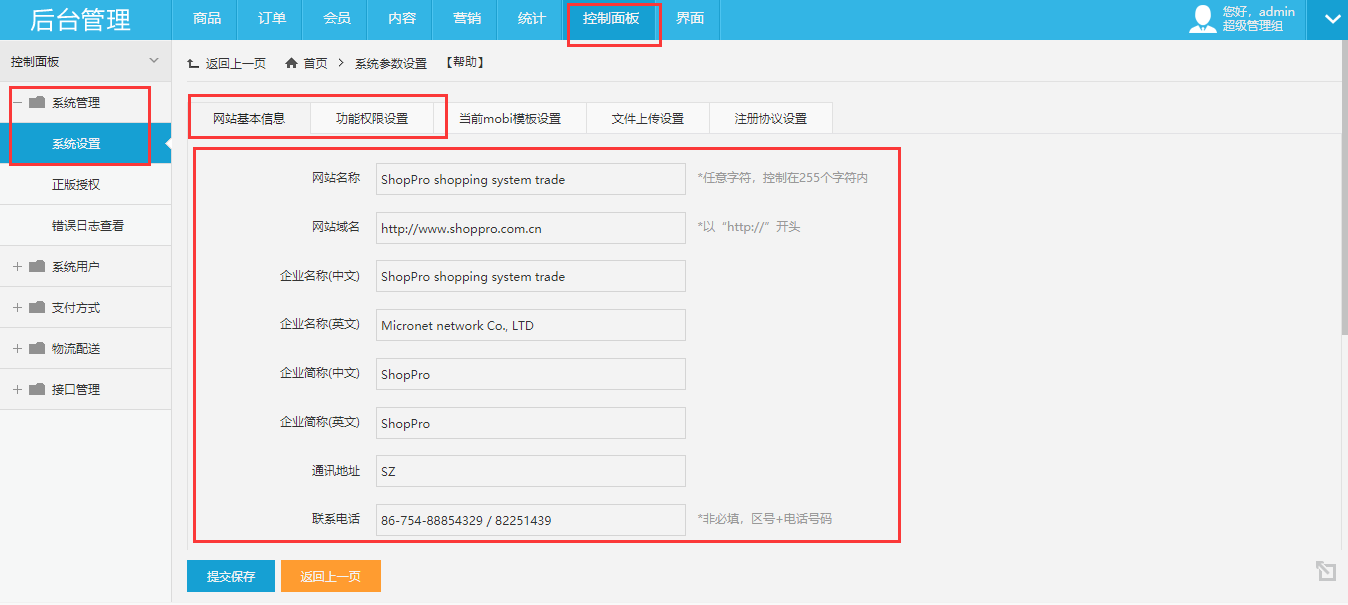Screen dimensions: 1348x605
Task: Expand the 物流配送 tree node
Action: (17, 348)
